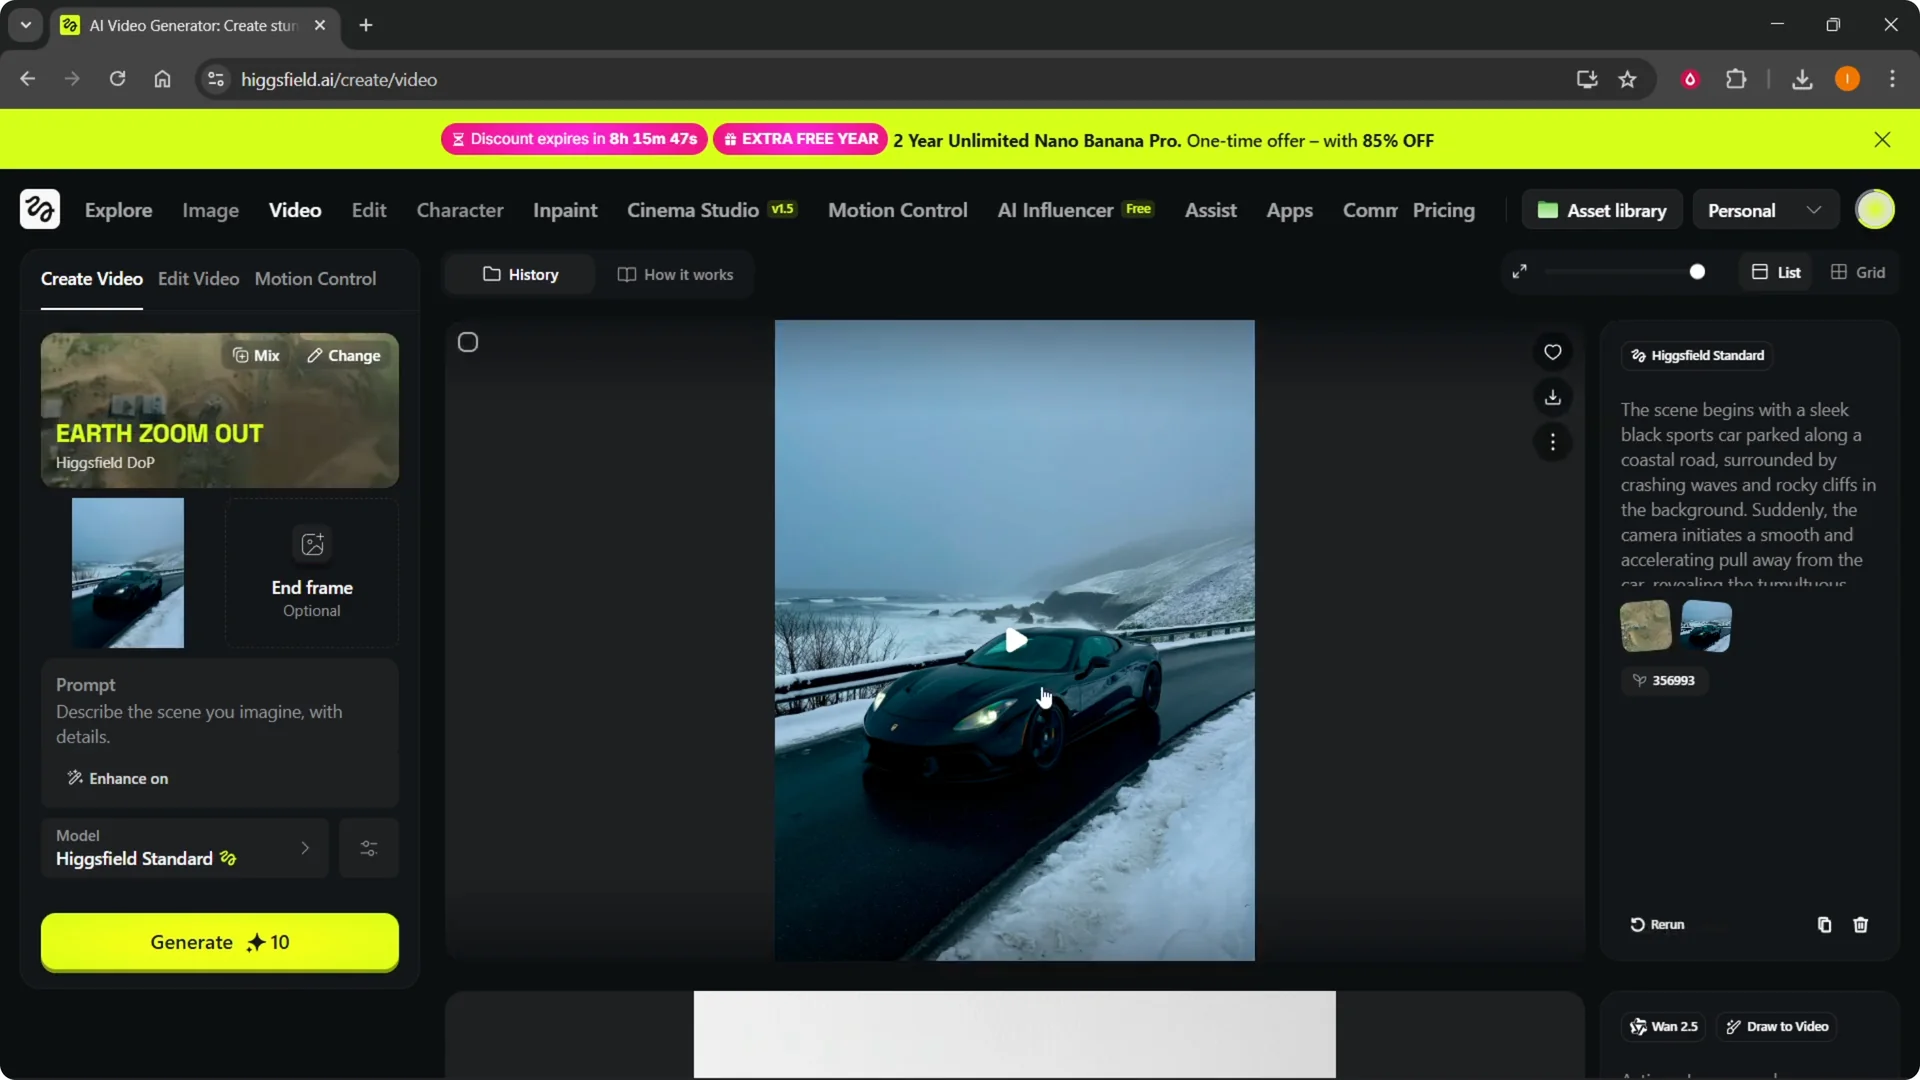
Task: Switch to the Edit Video tab
Action: pos(198,279)
